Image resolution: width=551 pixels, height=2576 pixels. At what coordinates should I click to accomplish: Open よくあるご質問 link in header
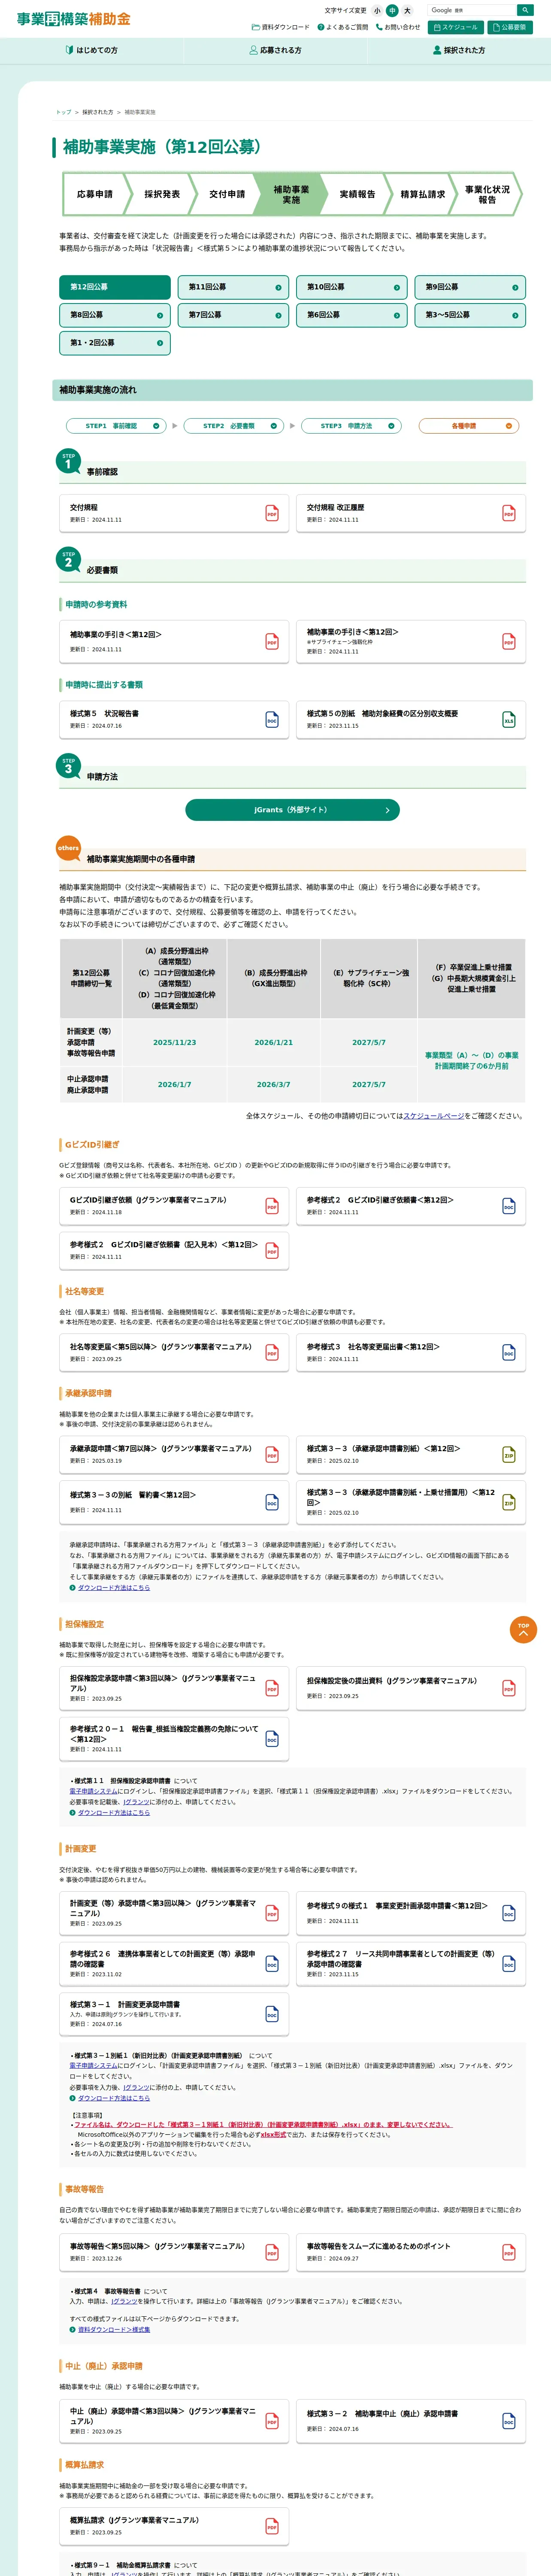[x=343, y=27]
